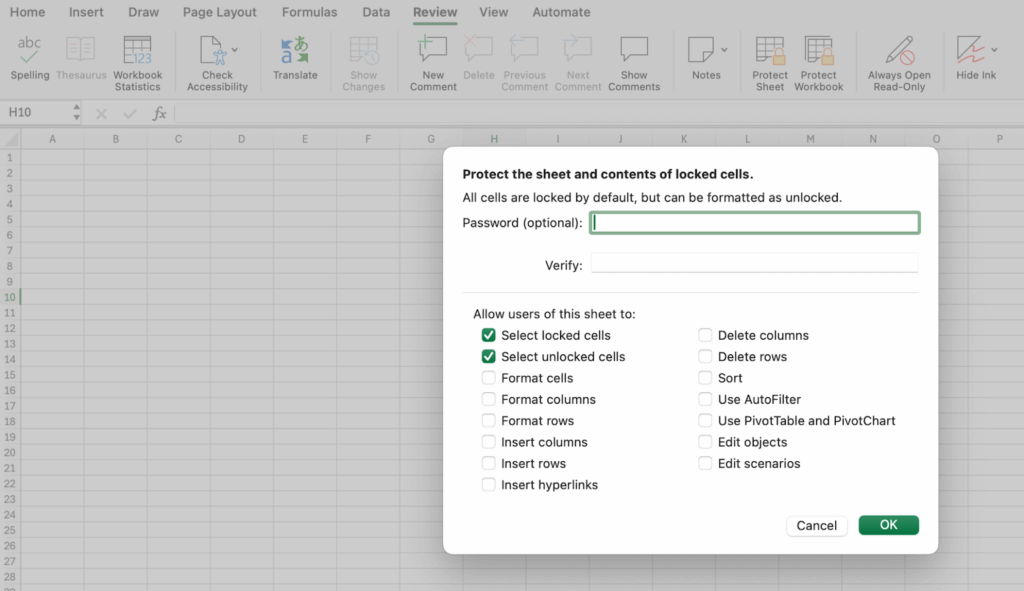
Task: Enable the Format cells checkbox
Action: (x=488, y=378)
